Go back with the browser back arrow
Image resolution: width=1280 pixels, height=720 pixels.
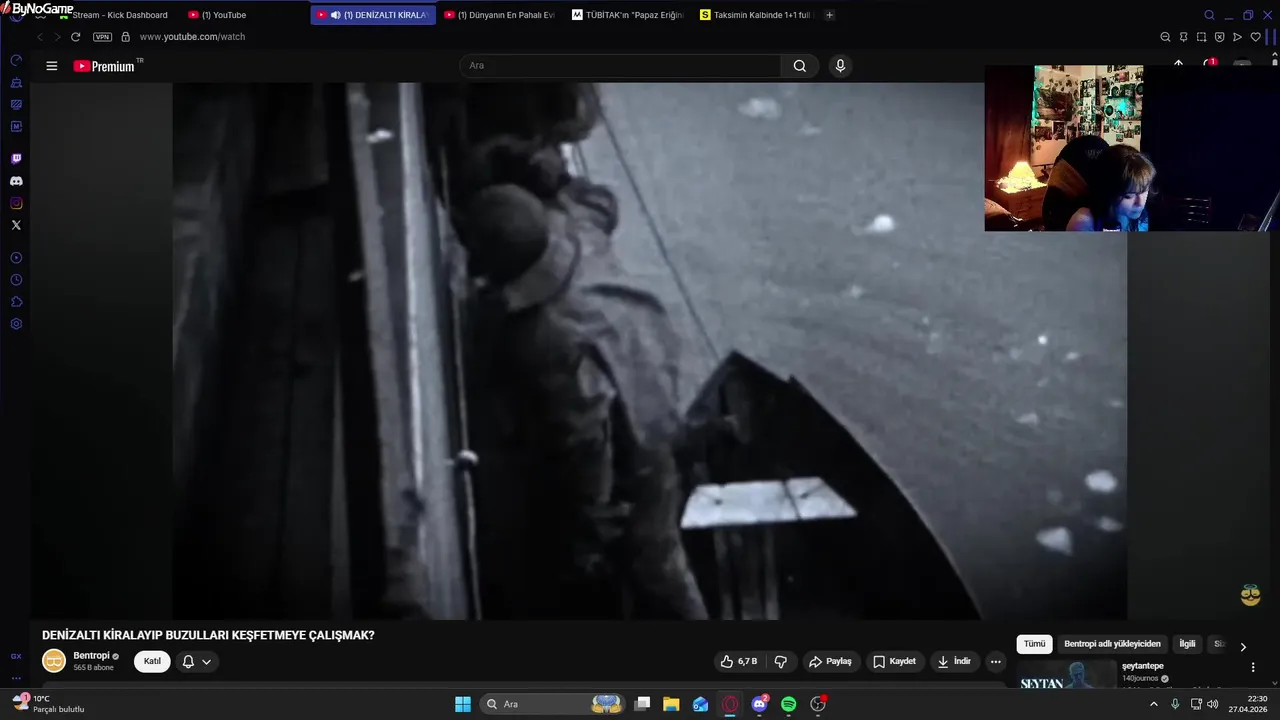[40, 37]
